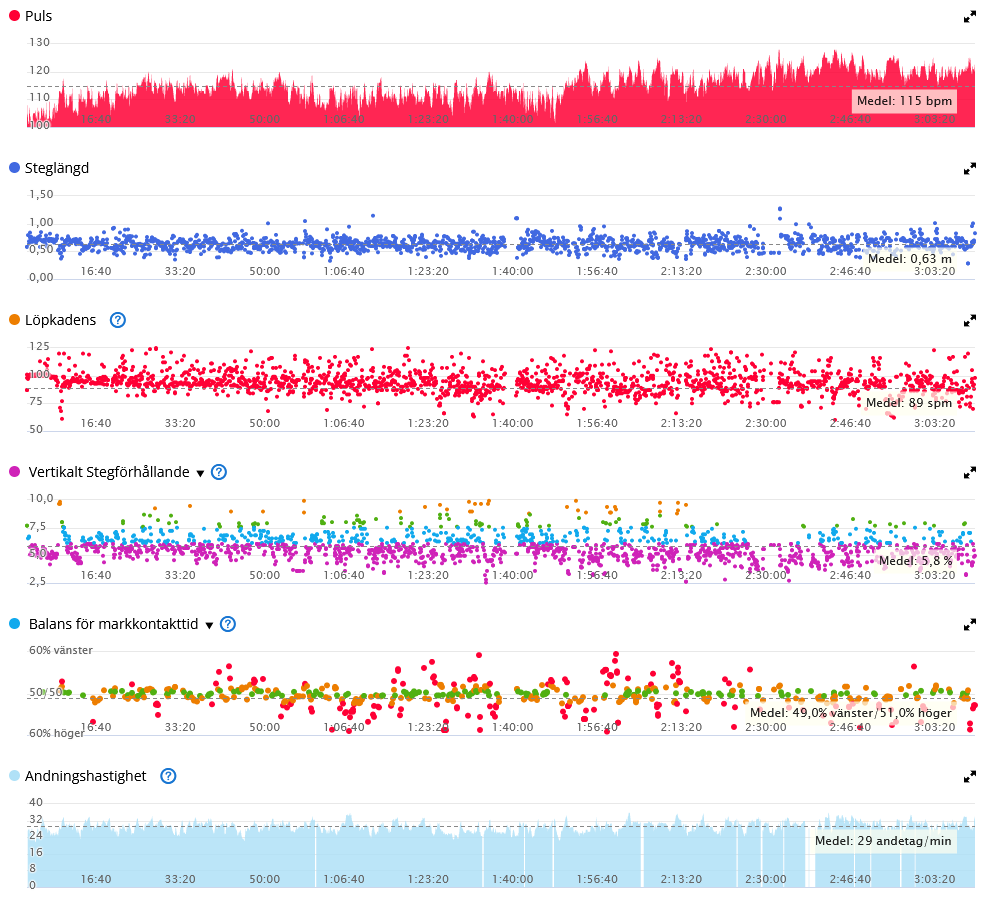The width and height of the screenshot is (989, 897).
Task: Click the 2,5 axis value on Vertikalt Stegförhållande chart
Action: (37, 582)
